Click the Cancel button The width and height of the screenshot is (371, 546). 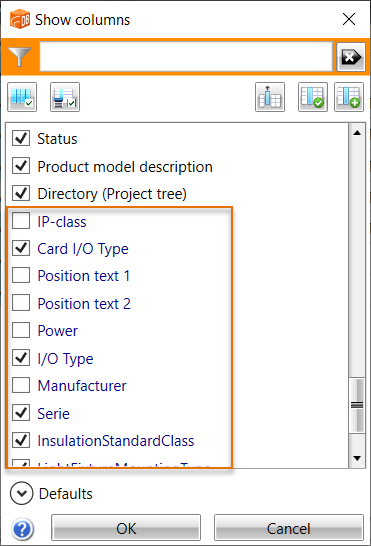(x=289, y=528)
